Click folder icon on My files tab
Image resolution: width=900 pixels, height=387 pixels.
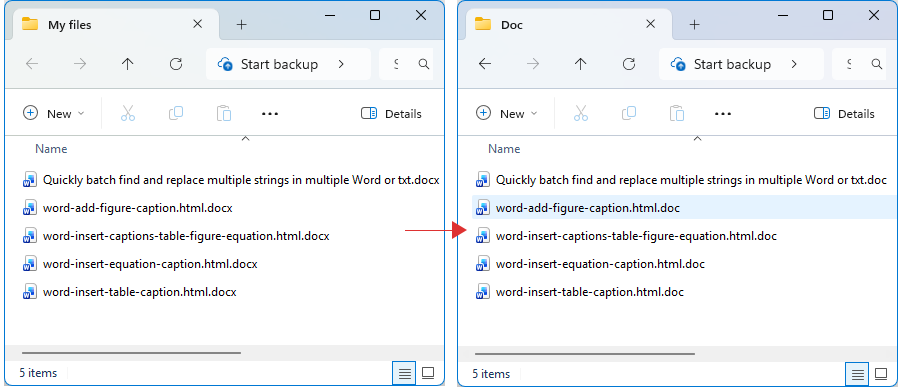pyautogui.click(x=30, y=24)
